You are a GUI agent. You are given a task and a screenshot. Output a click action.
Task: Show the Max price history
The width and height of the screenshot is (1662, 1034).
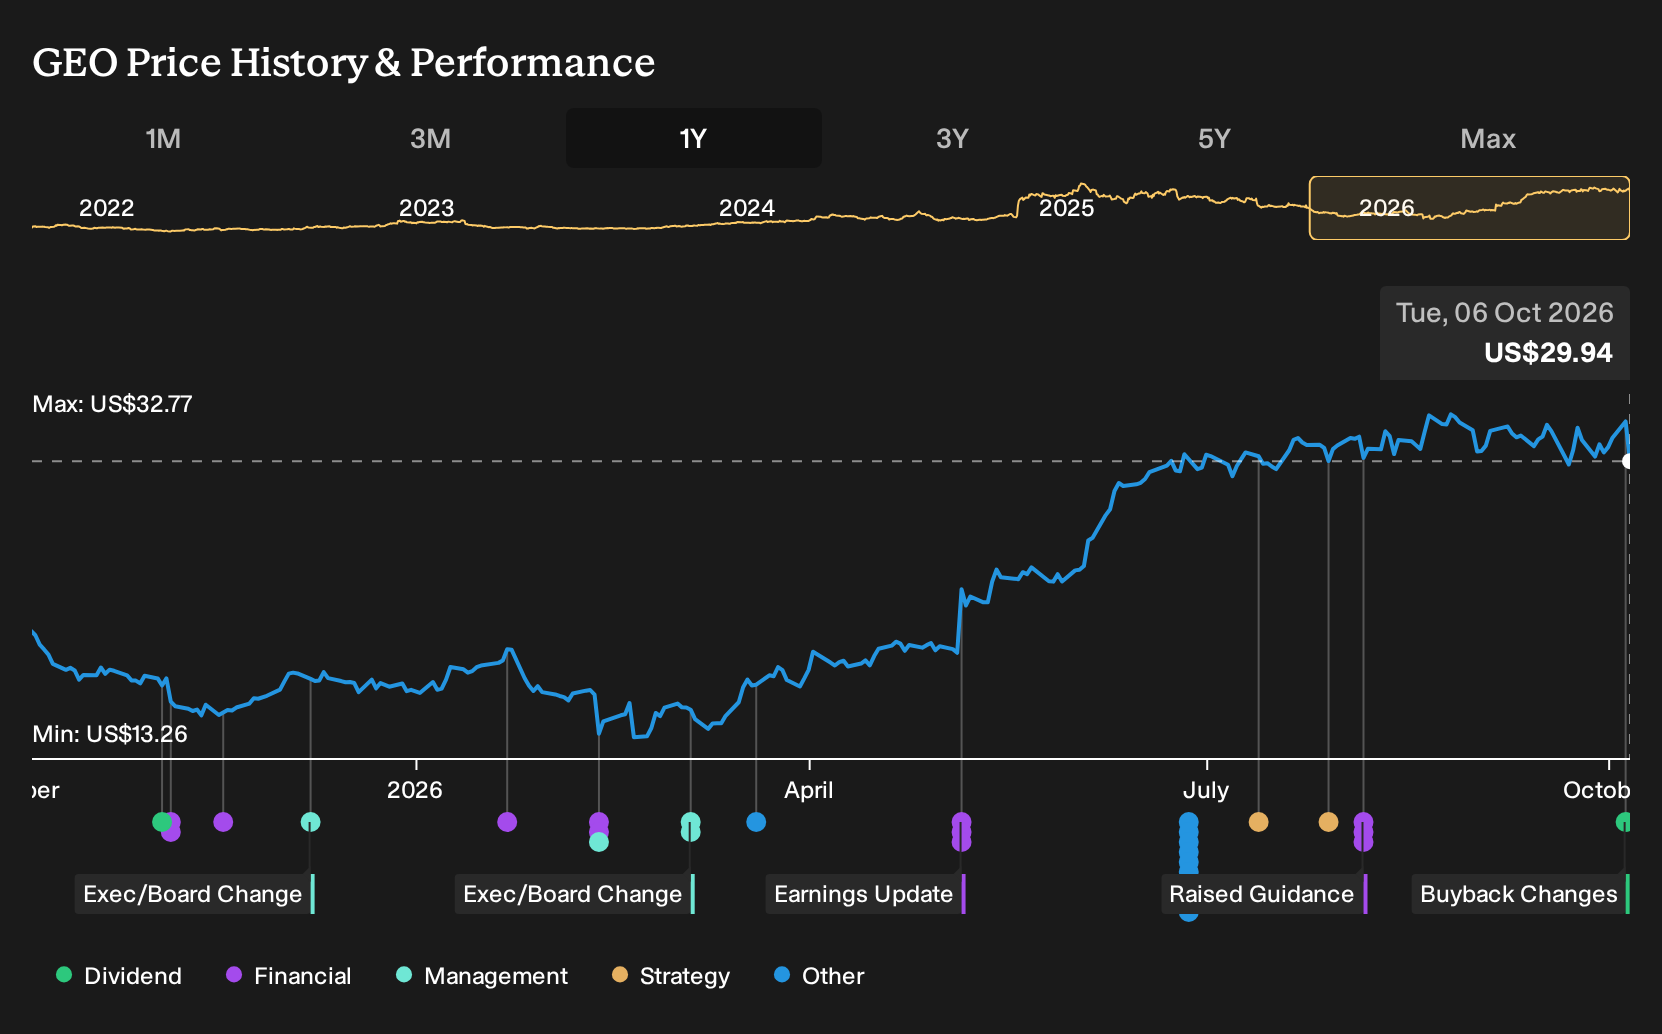[x=1488, y=138]
